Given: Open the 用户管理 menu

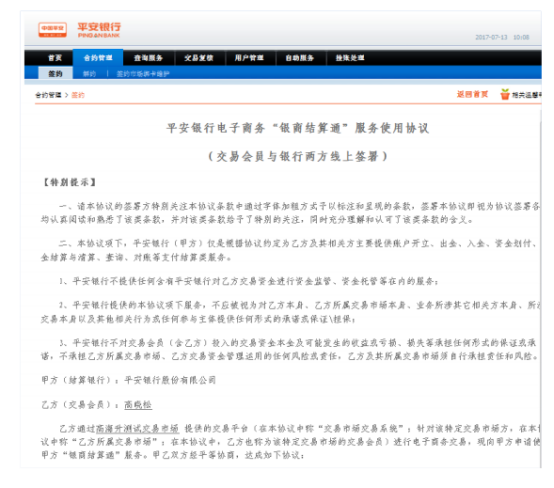Looking at the screenshot, I should [249, 58].
